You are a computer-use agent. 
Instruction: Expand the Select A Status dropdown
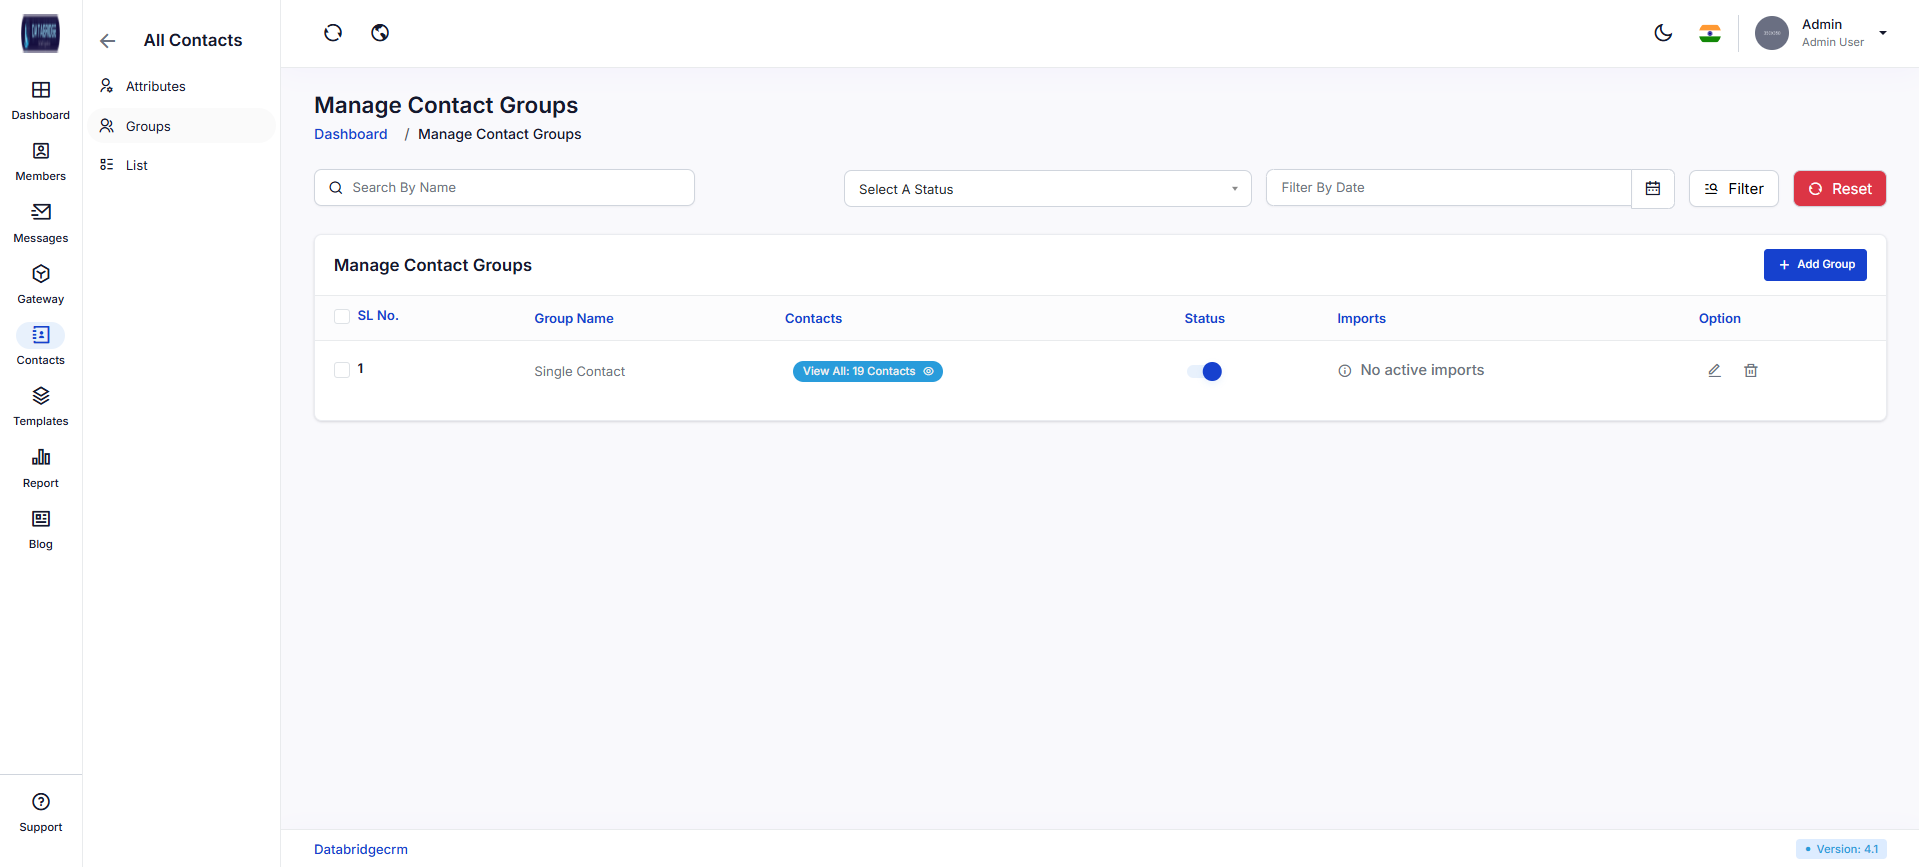1047,189
